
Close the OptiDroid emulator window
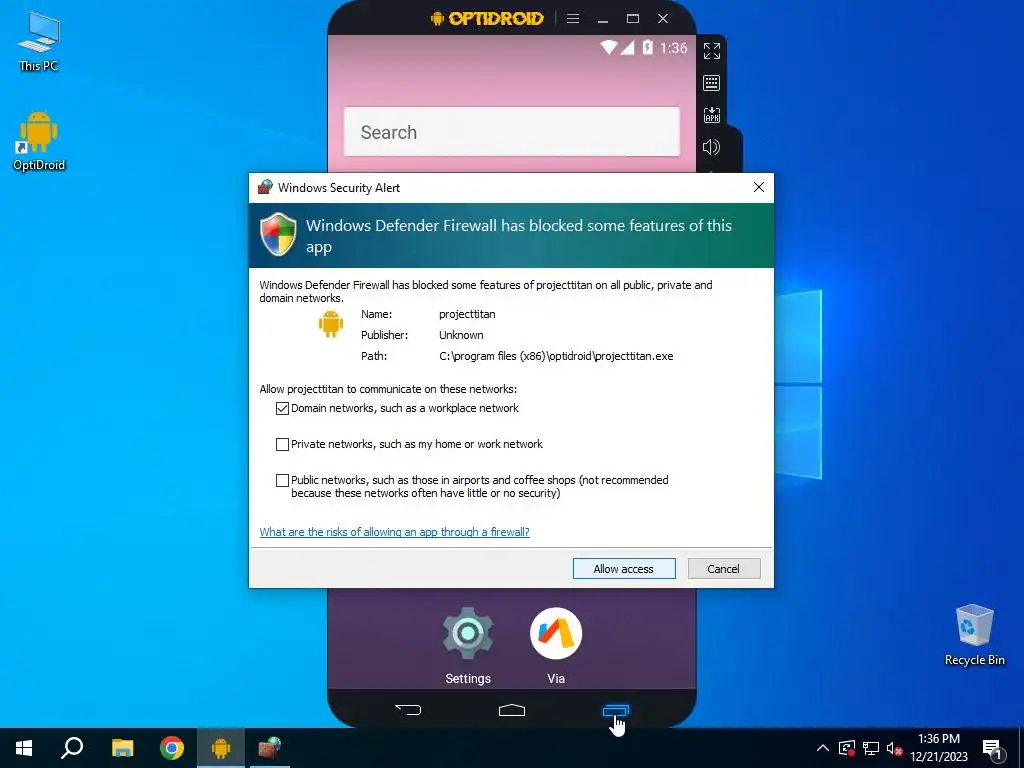(663, 18)
